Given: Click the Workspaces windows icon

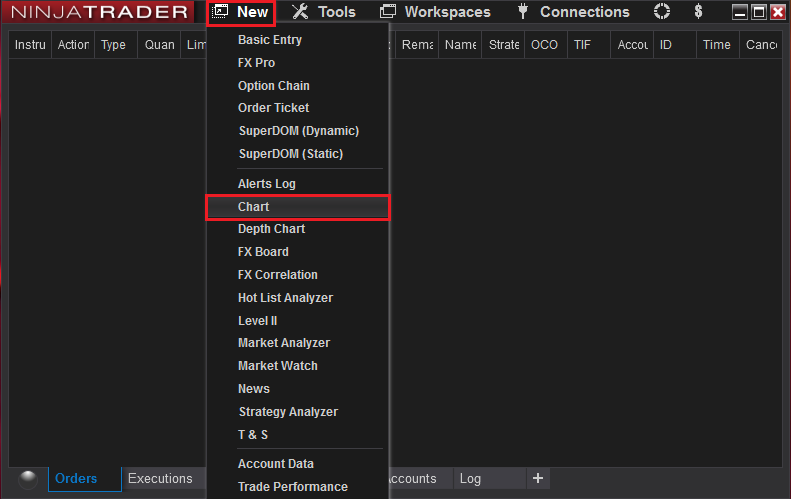Looking at the screenshot, I should (x=387, y=11).
